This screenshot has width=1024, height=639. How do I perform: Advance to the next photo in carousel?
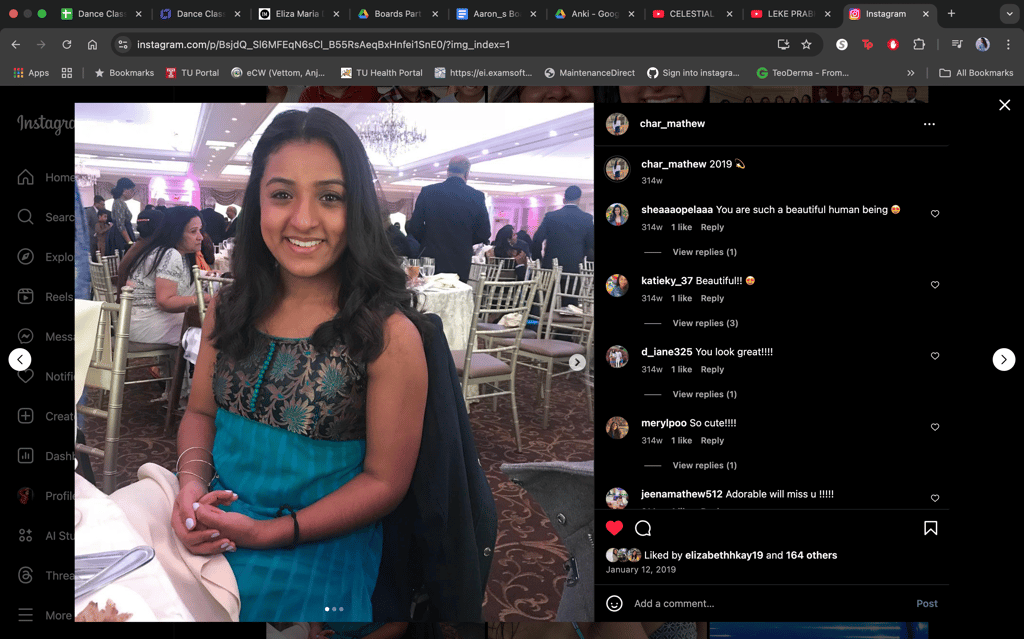pos(577,362)
